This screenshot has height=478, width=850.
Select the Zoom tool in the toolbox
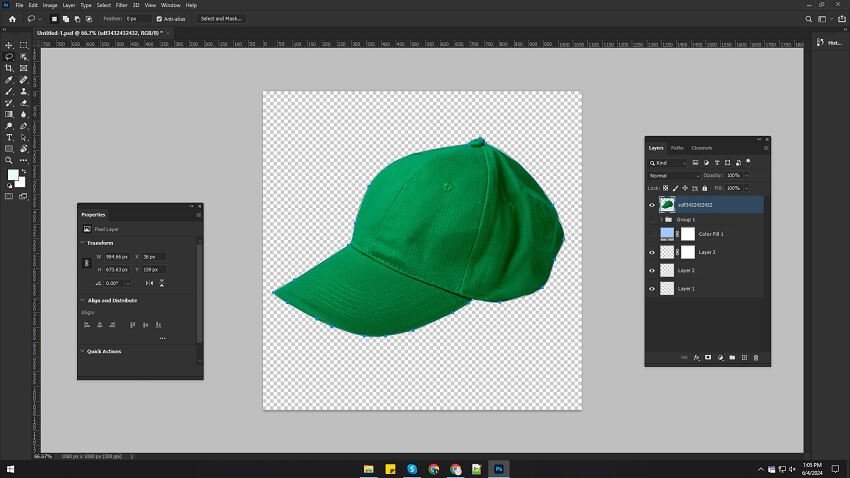[9, 160]
